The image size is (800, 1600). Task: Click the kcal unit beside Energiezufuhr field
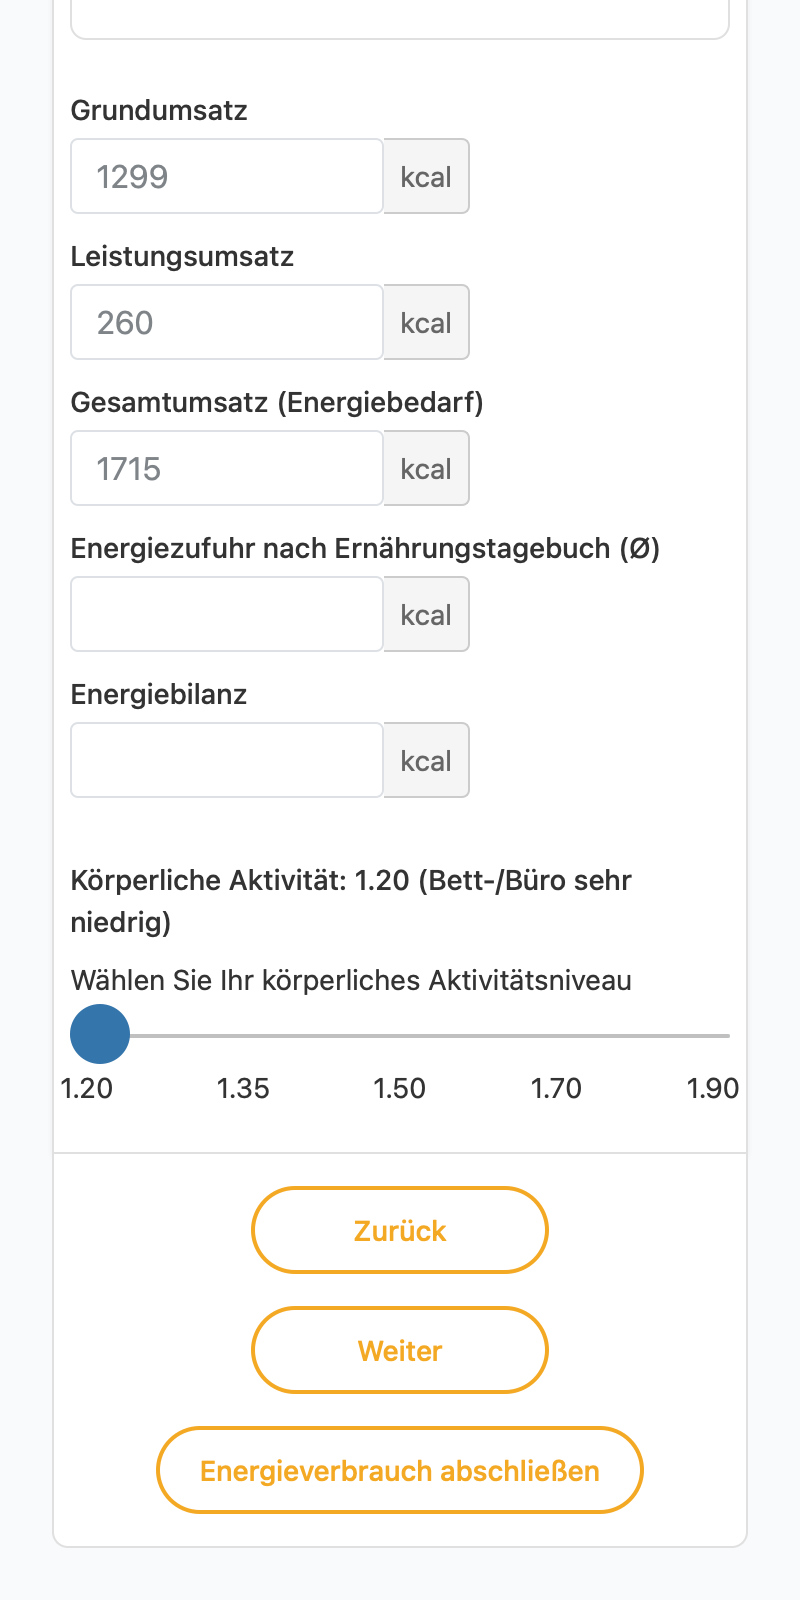click(426, 614)
